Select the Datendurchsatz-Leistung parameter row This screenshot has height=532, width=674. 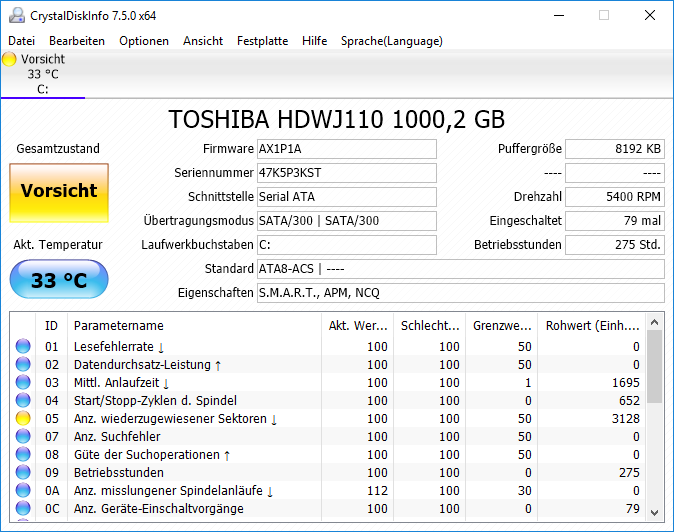tap(328, 364)
